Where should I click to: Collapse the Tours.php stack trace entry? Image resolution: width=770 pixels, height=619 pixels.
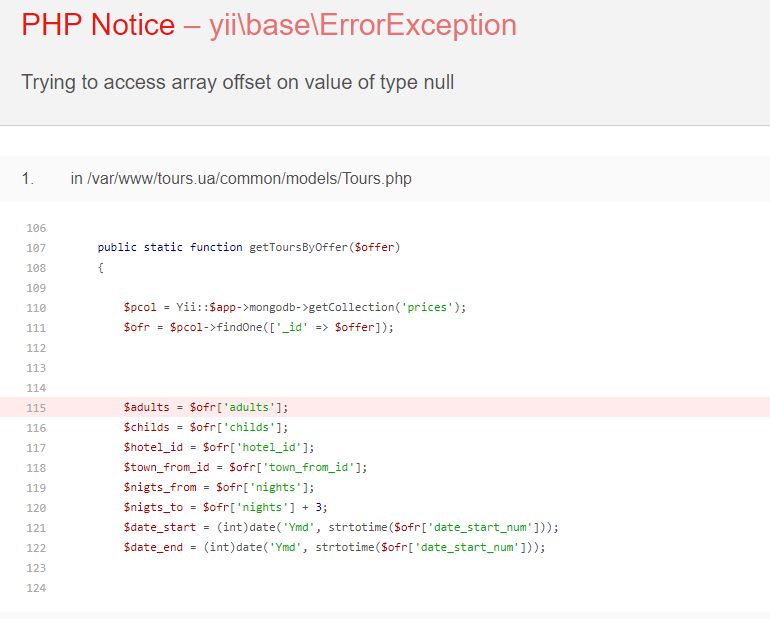tap(240, 179)
